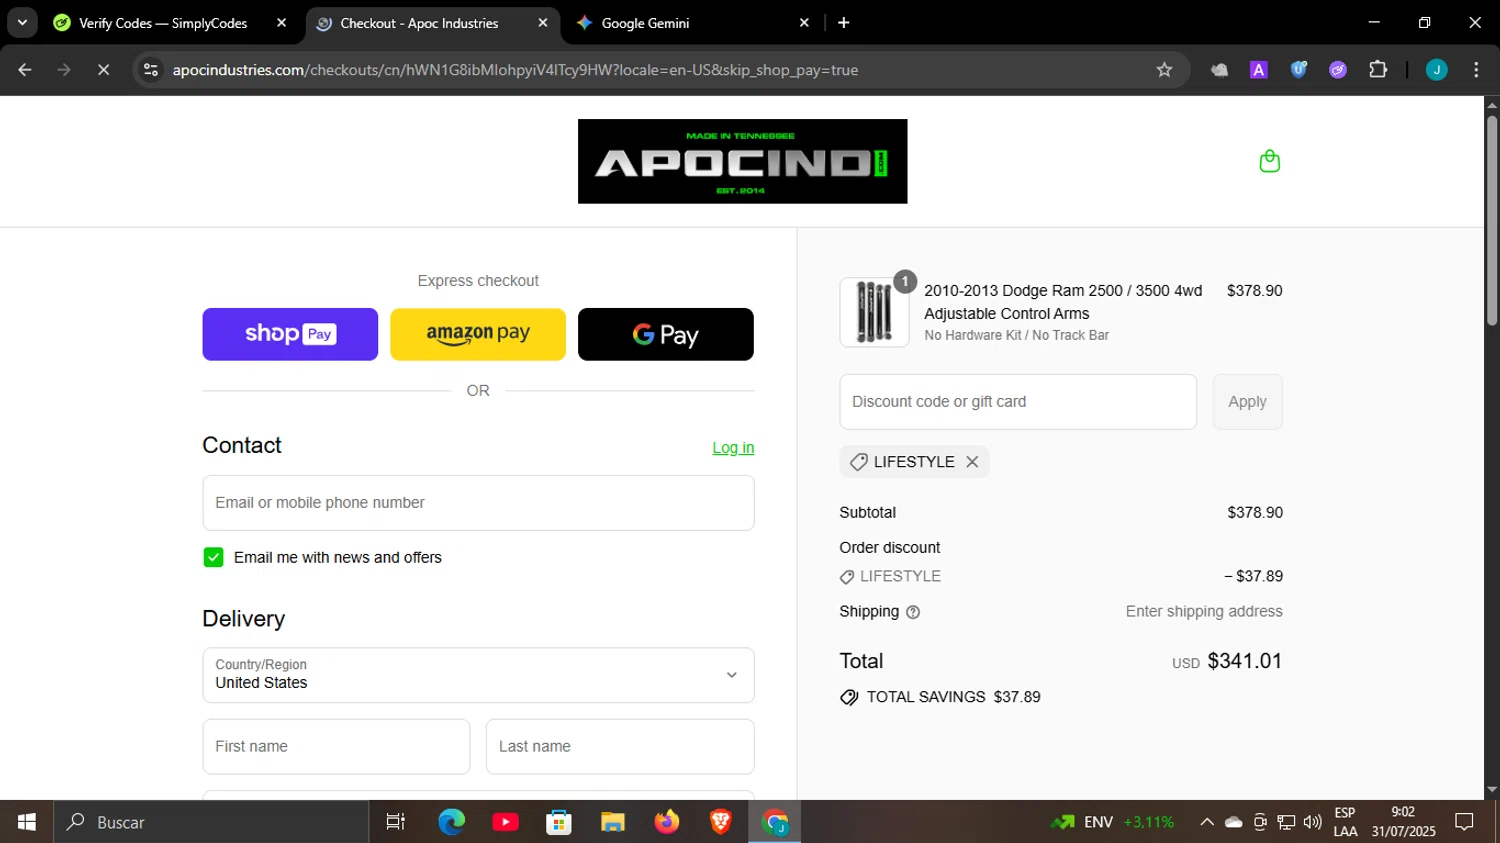
Task: Click the ENV +3,11% stock widget
Action: pyautogui.click(x=1112, y=822)
